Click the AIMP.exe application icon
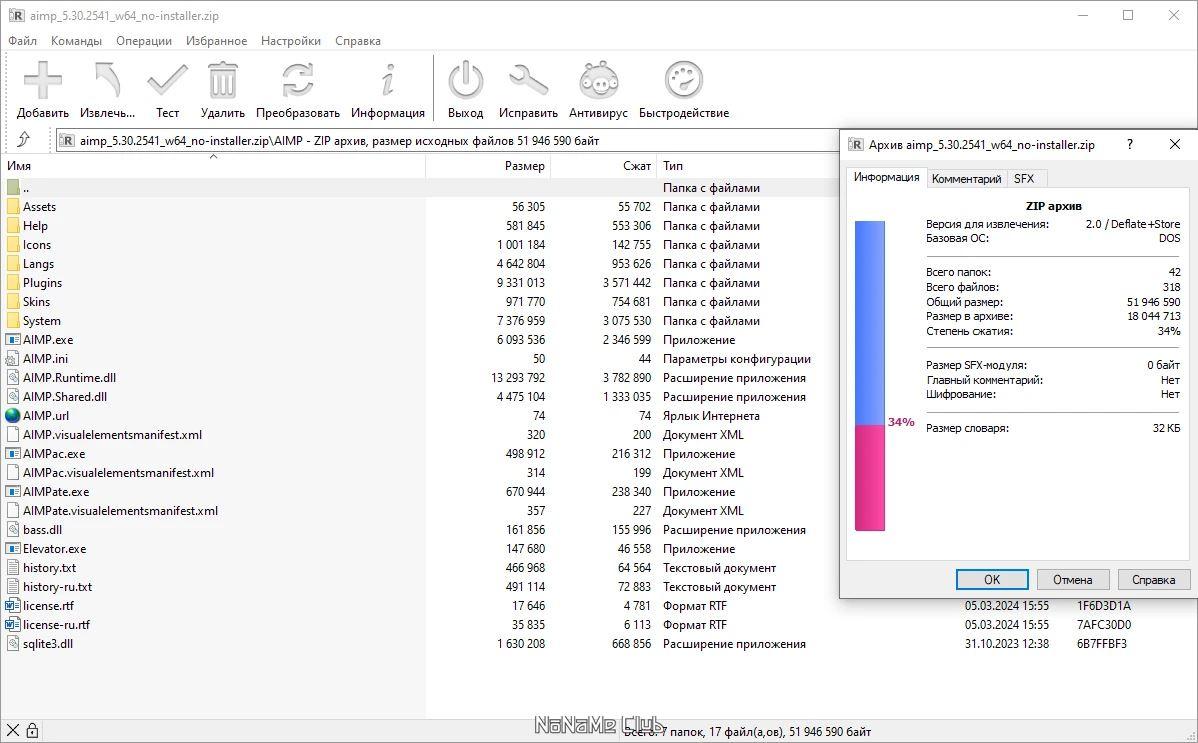 click(x=12, y=339)
